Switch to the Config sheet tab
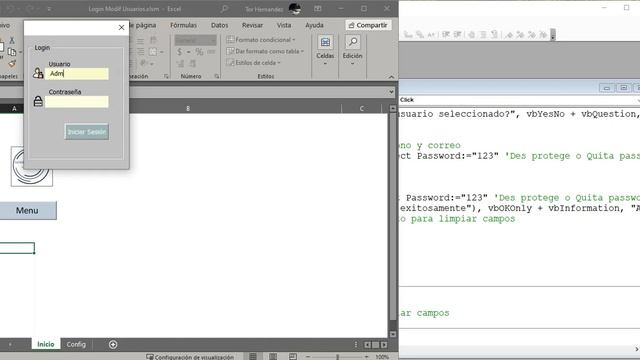The height and width of the screenshot is (360, 640). tap(76, 344)
